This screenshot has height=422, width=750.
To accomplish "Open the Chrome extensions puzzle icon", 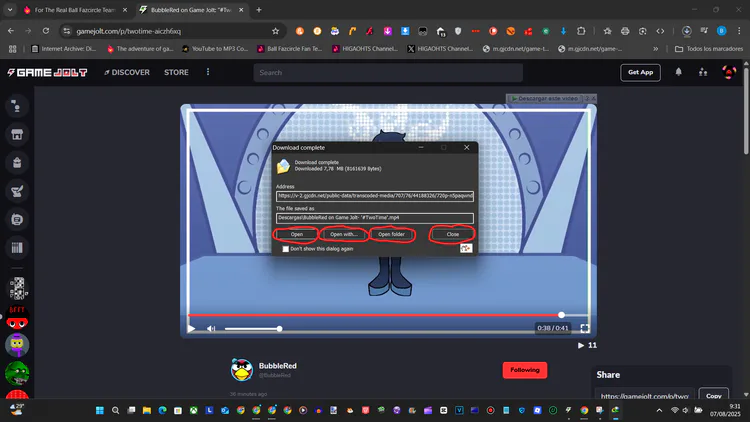I will point(581,31).
